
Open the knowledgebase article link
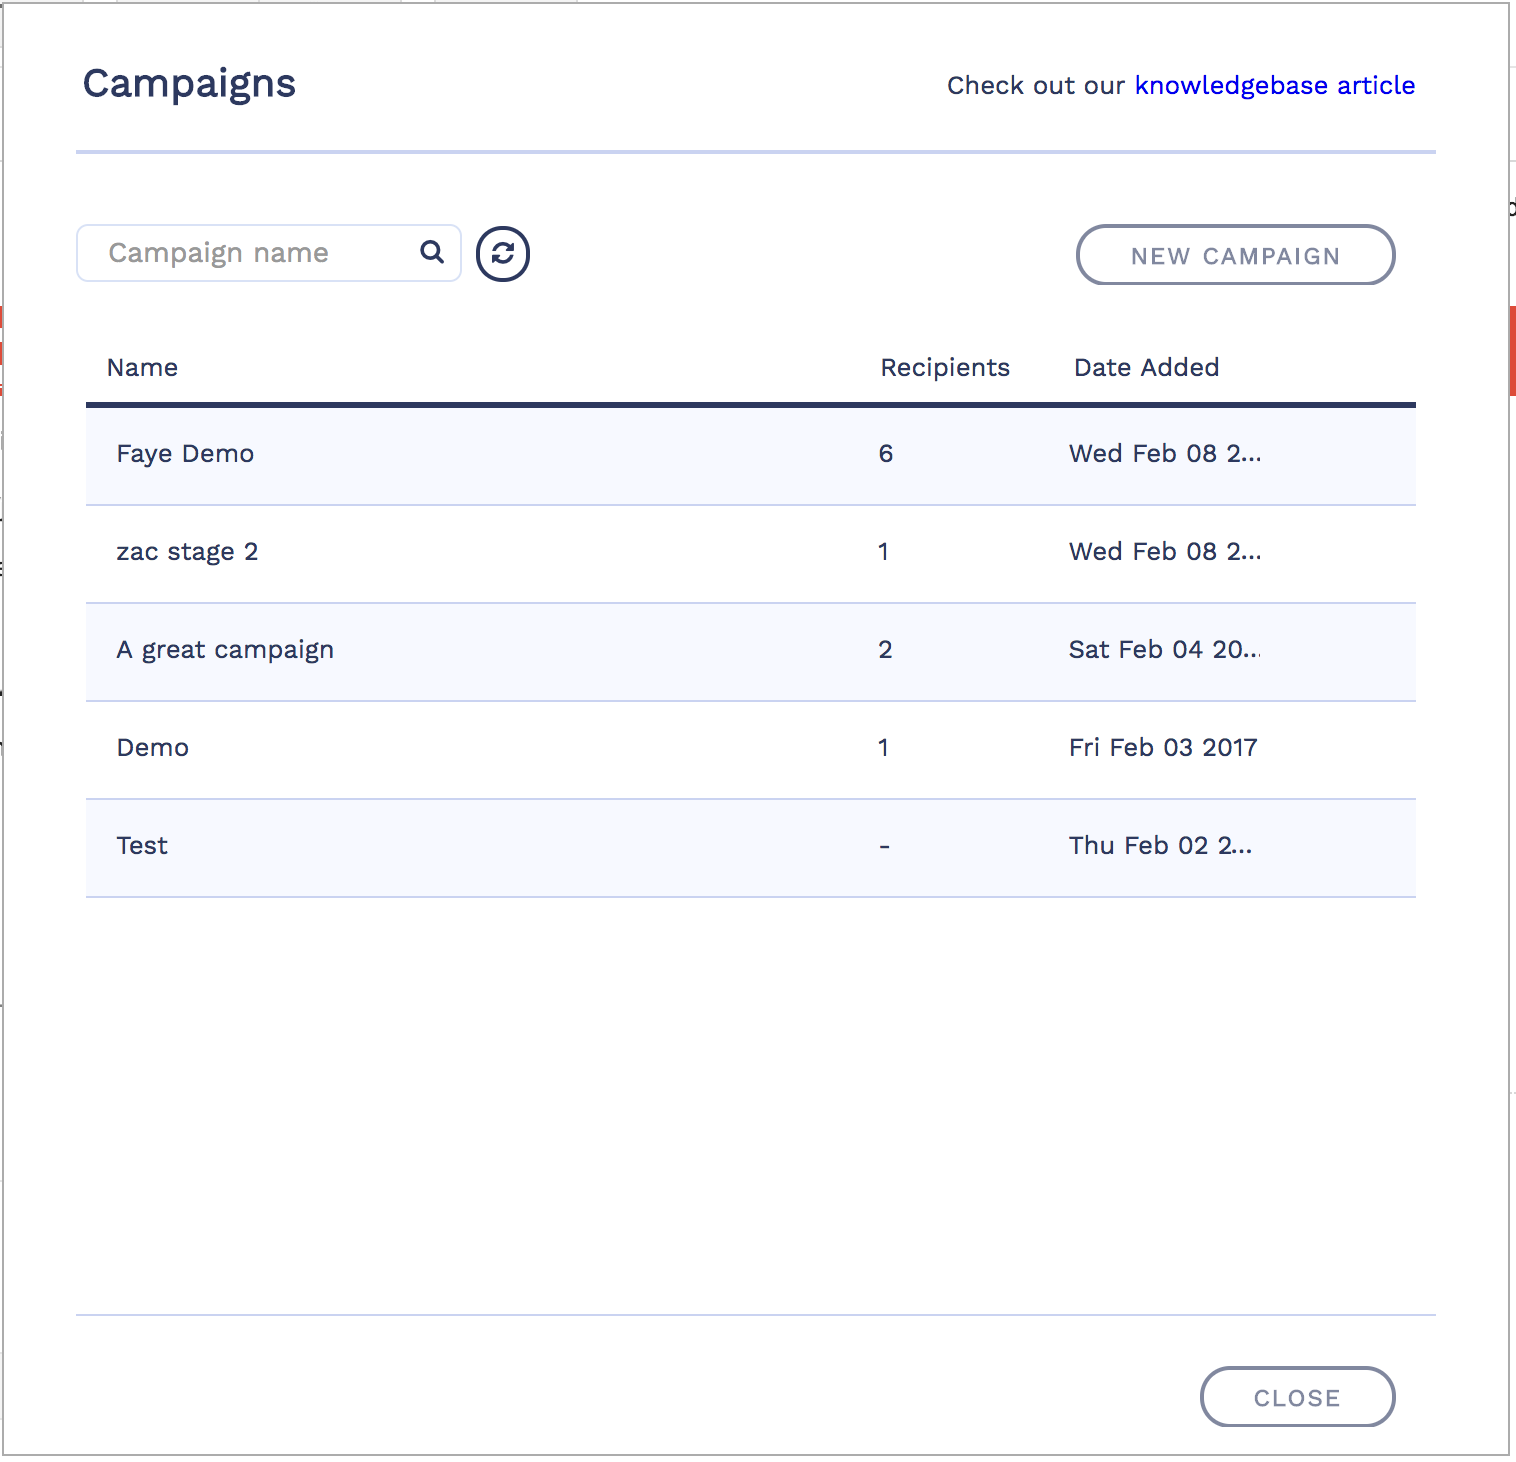(1274, 86)
